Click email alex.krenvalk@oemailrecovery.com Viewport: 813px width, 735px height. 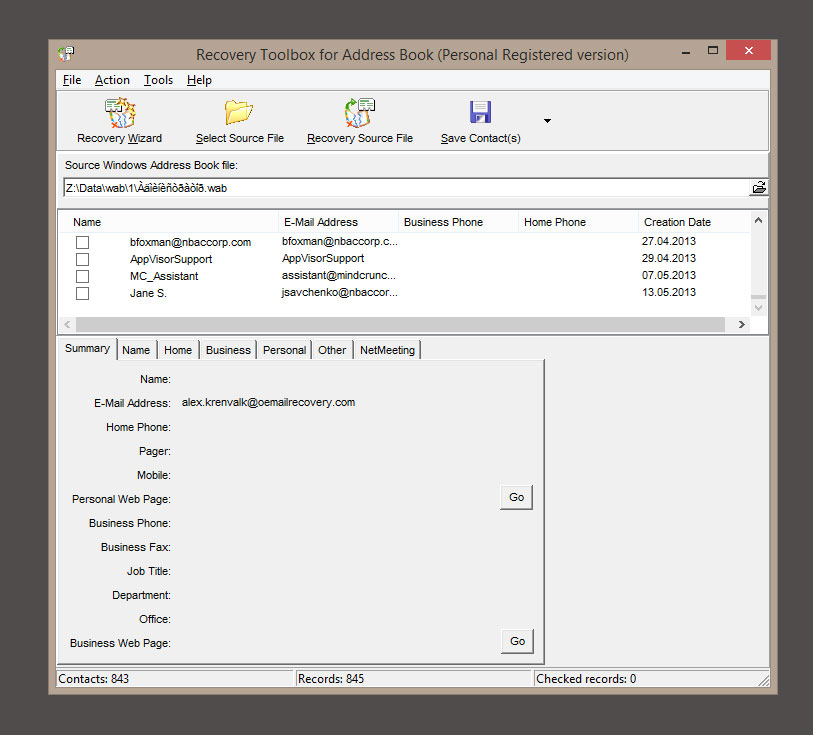[268, 402]
